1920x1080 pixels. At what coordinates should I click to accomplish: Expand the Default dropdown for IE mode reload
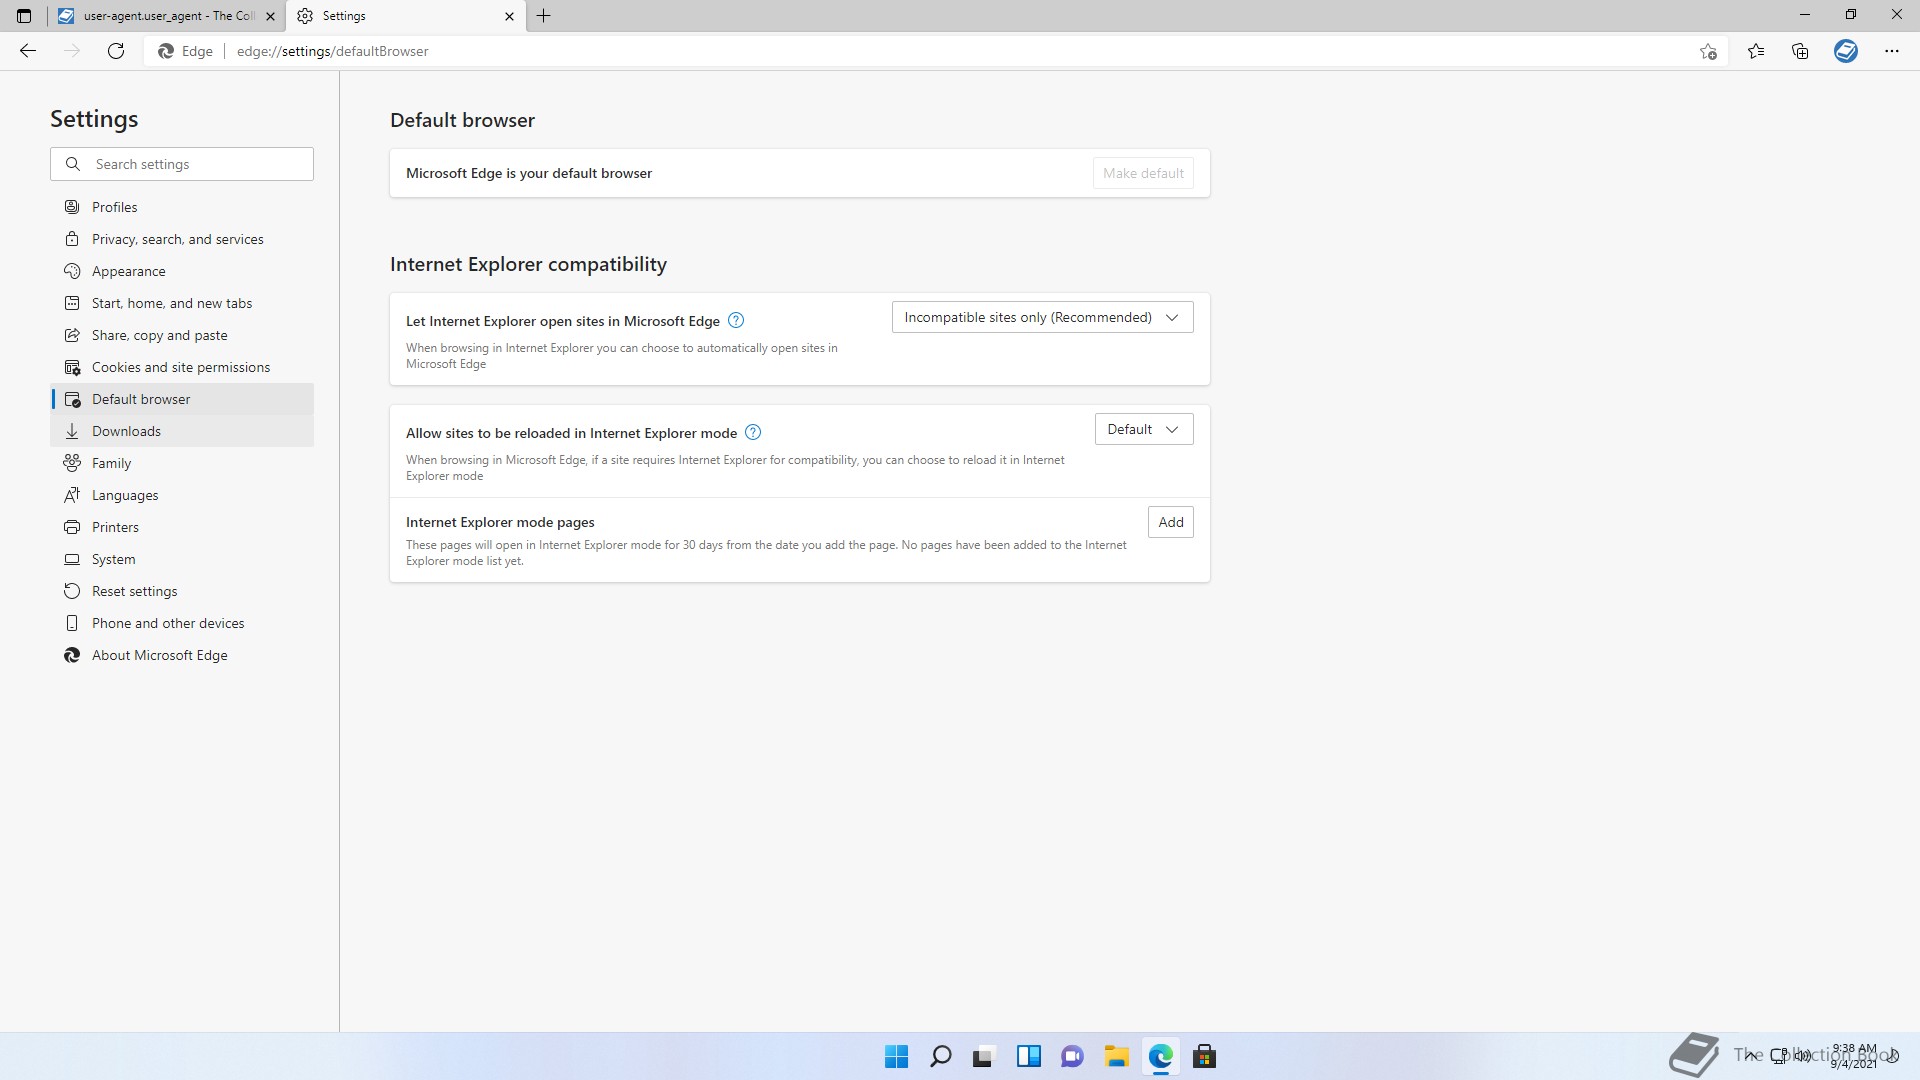point(1144,429)
